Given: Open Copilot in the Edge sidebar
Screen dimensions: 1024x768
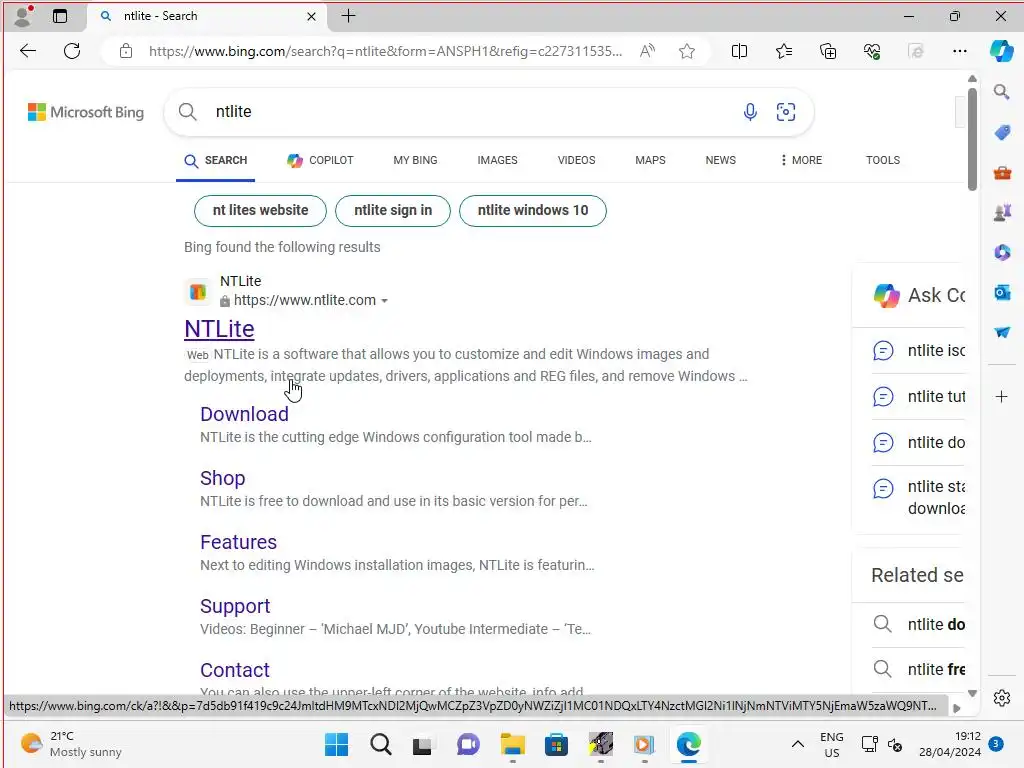Looking at the screenshot, I should pyautogui.click(x=1001, y=51).
